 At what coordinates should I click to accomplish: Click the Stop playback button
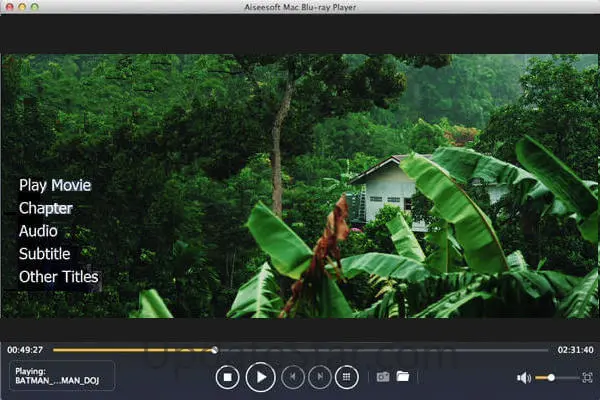pos(228,377)
